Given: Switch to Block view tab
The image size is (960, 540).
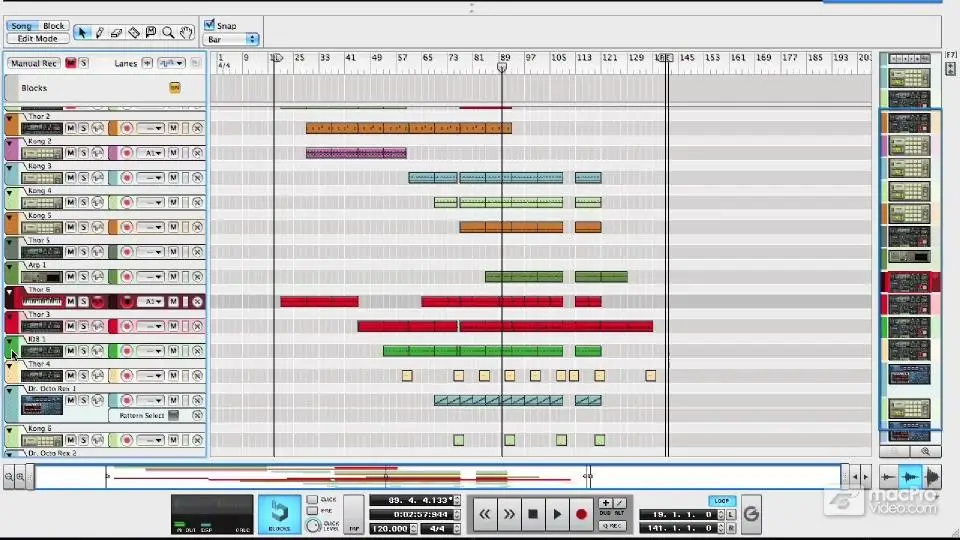Looking at the screenshot, I should [x=53, y=26].
